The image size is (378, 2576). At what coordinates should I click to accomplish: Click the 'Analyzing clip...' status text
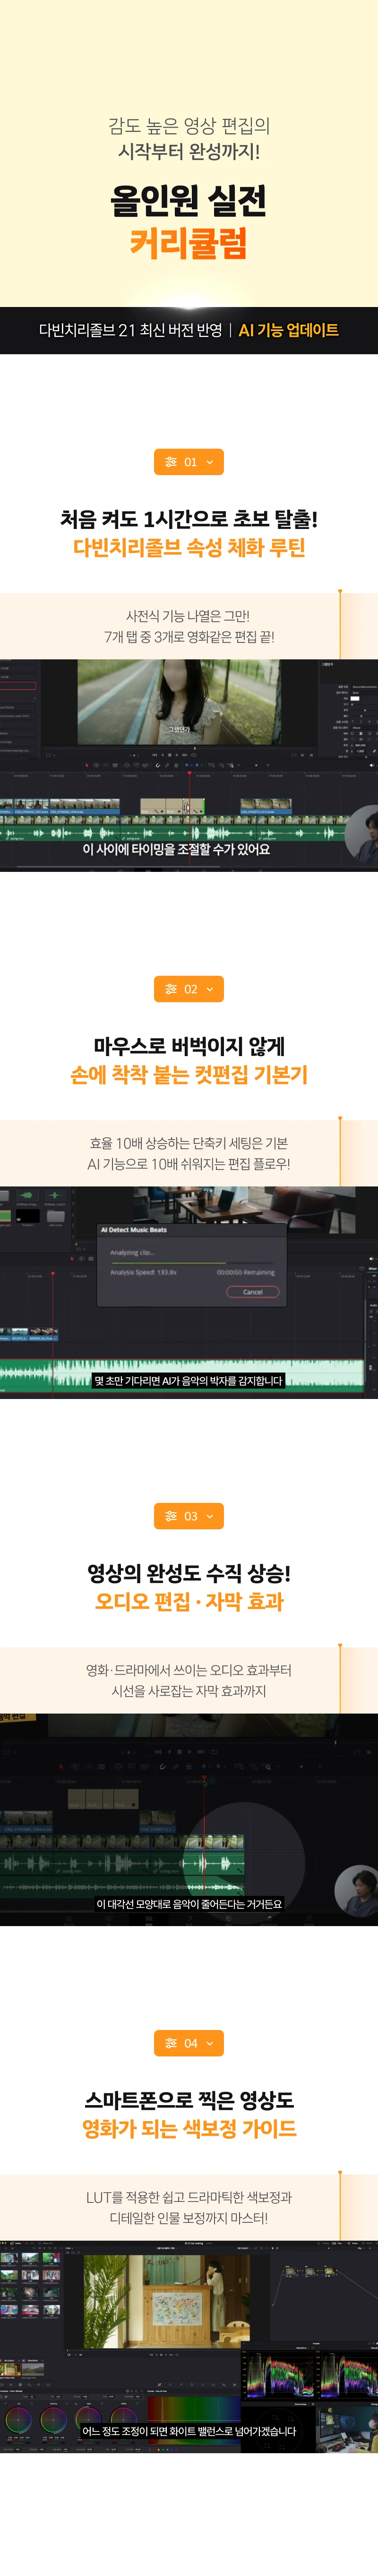[x=132, y=1252]
